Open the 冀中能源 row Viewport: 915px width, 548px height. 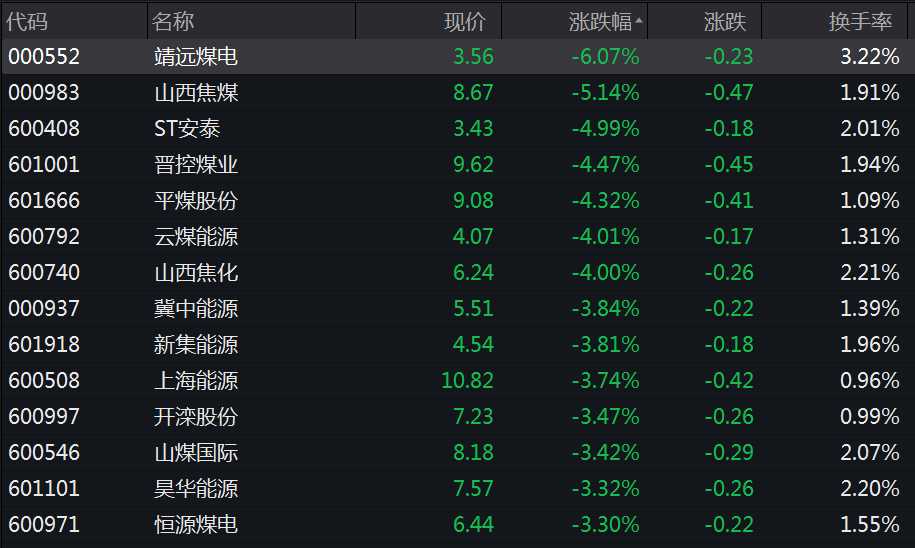click(458, 309)
